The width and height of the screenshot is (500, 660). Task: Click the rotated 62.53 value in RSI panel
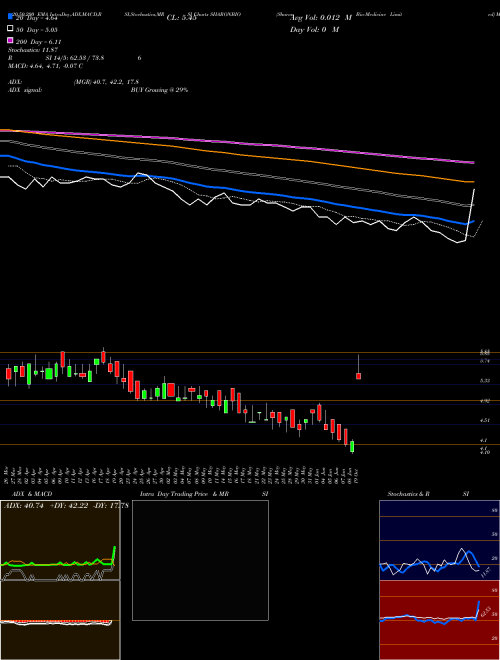click(x=485, y=612)
